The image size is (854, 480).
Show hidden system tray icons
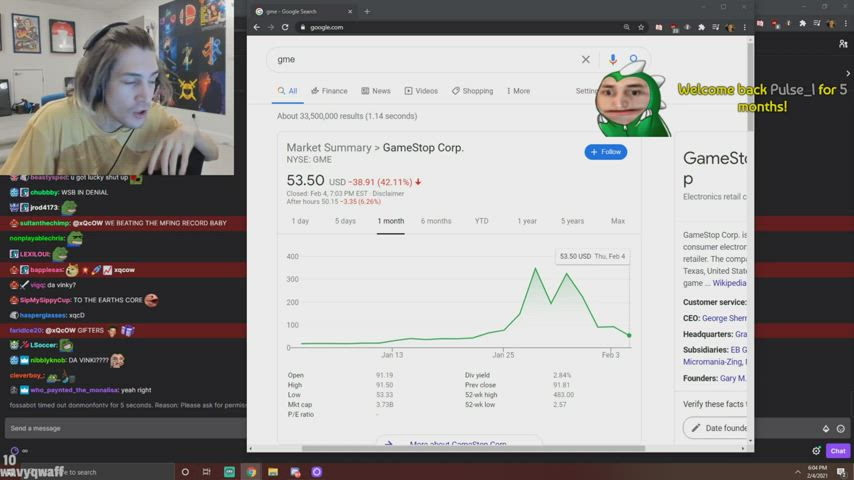[x=797, y=472]
